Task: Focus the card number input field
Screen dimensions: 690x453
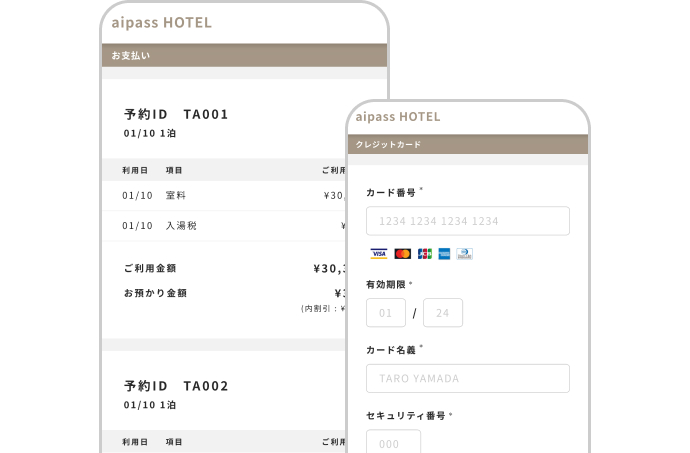Action: pos(467,221)
